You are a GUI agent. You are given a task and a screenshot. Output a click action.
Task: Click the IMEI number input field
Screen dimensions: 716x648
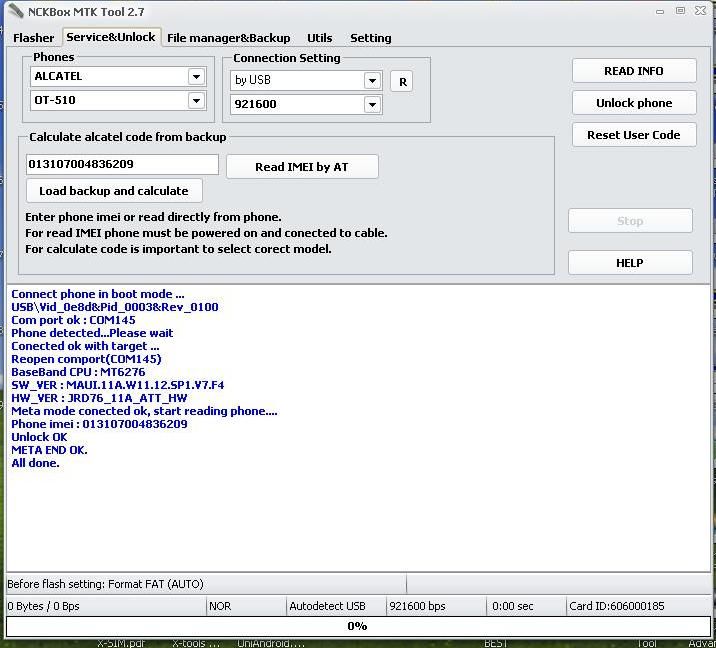coord(121,165)
